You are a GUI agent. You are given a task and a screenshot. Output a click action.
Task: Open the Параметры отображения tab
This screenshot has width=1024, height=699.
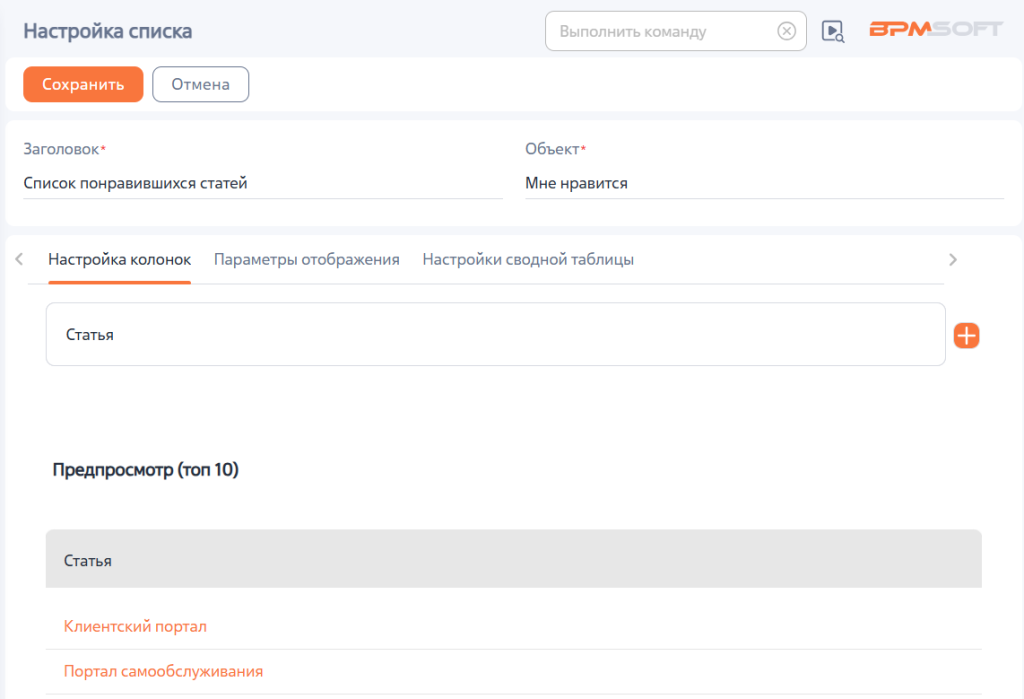306,259
